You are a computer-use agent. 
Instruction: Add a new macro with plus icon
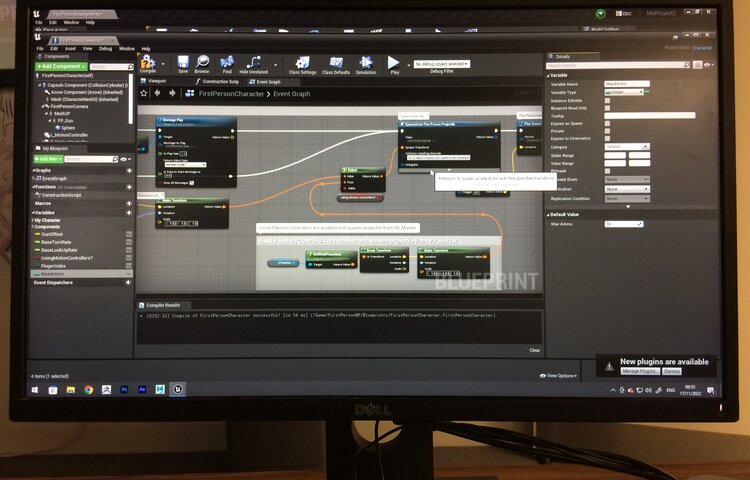[x=129, y=203]
